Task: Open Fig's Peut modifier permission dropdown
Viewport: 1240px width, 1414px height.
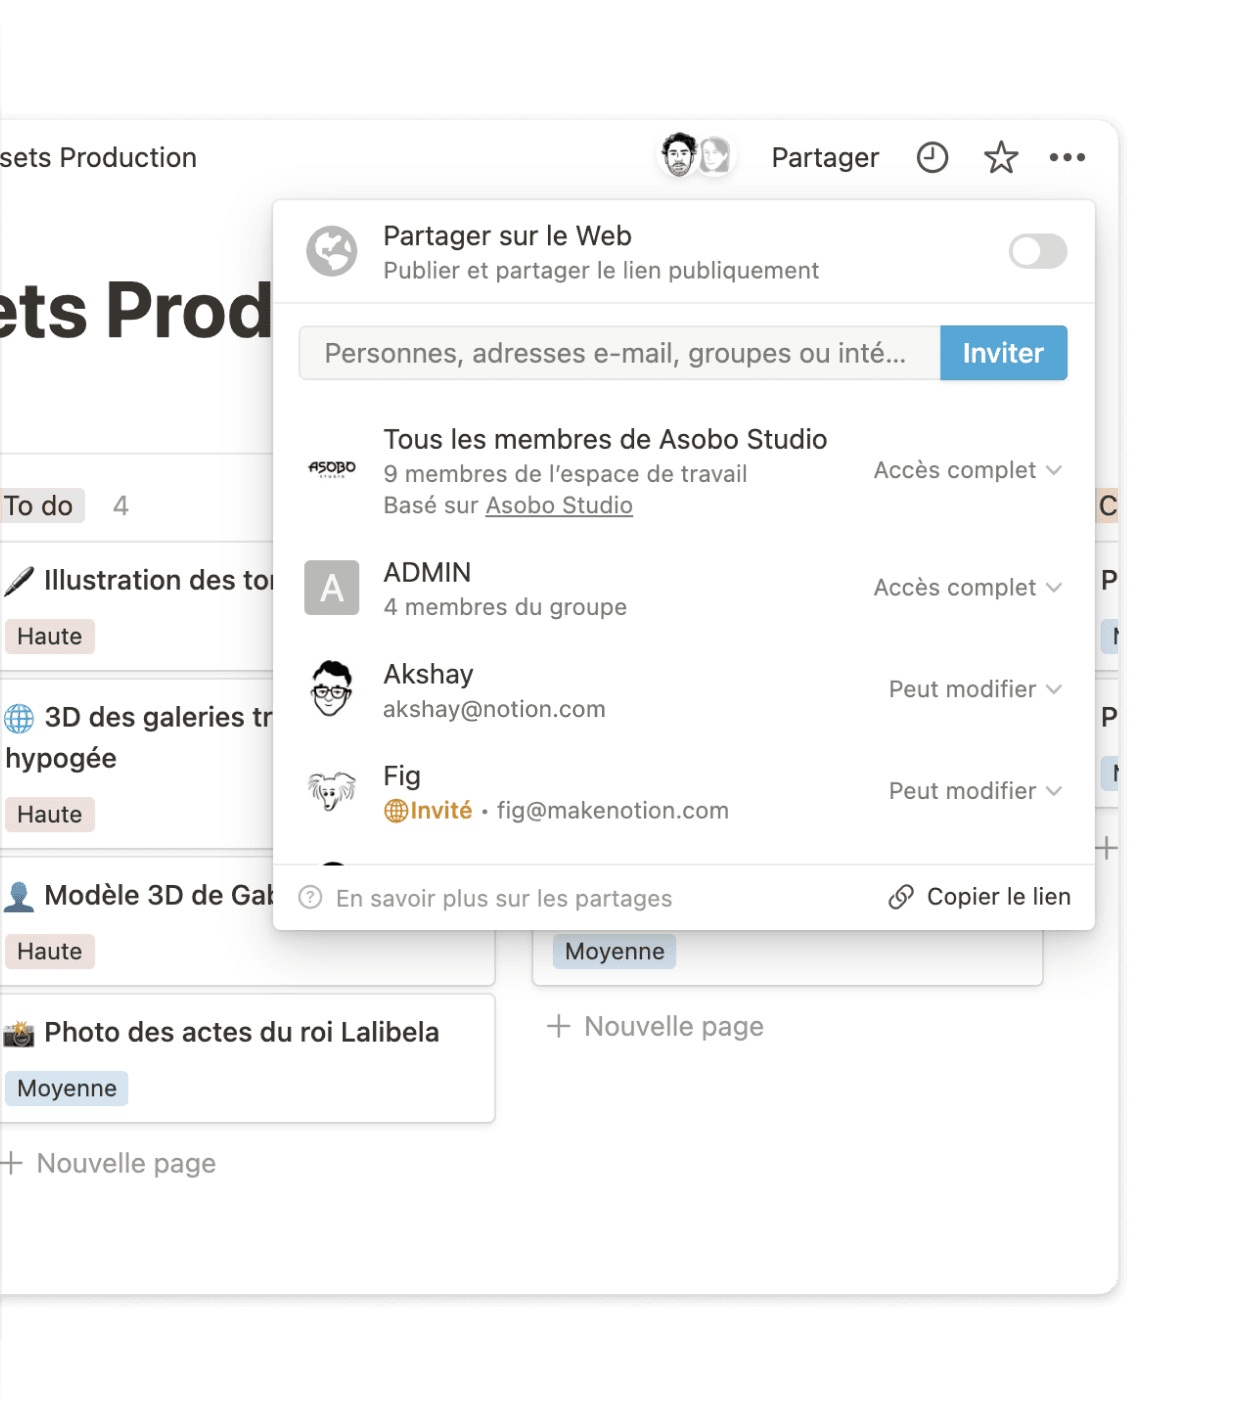Action: [x=974, y=792]
